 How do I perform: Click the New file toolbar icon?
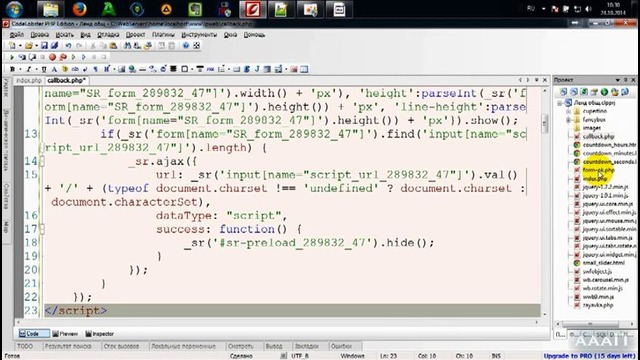pyautogui.click(x=12, y=46)
